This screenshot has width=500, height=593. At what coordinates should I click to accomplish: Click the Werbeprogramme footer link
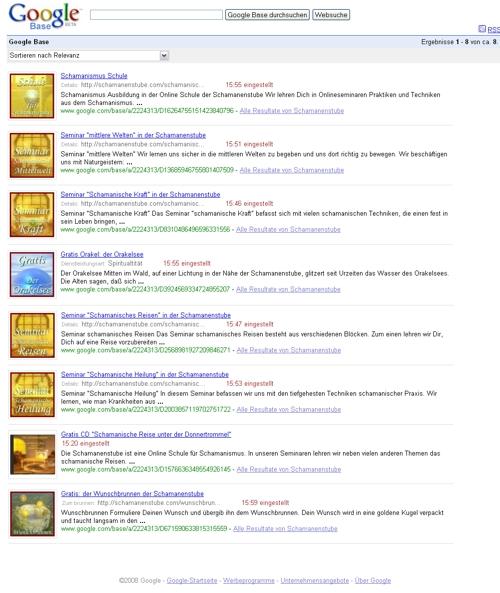[x=248, y=580]
